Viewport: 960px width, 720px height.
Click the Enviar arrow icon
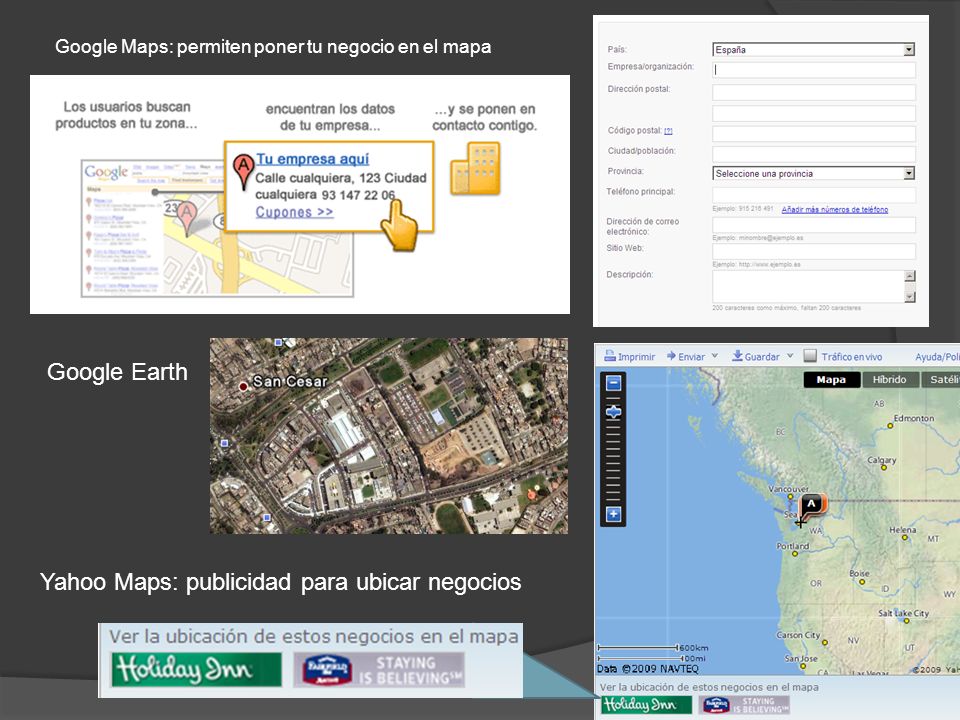pyautogui.click(x=671, y=356)
